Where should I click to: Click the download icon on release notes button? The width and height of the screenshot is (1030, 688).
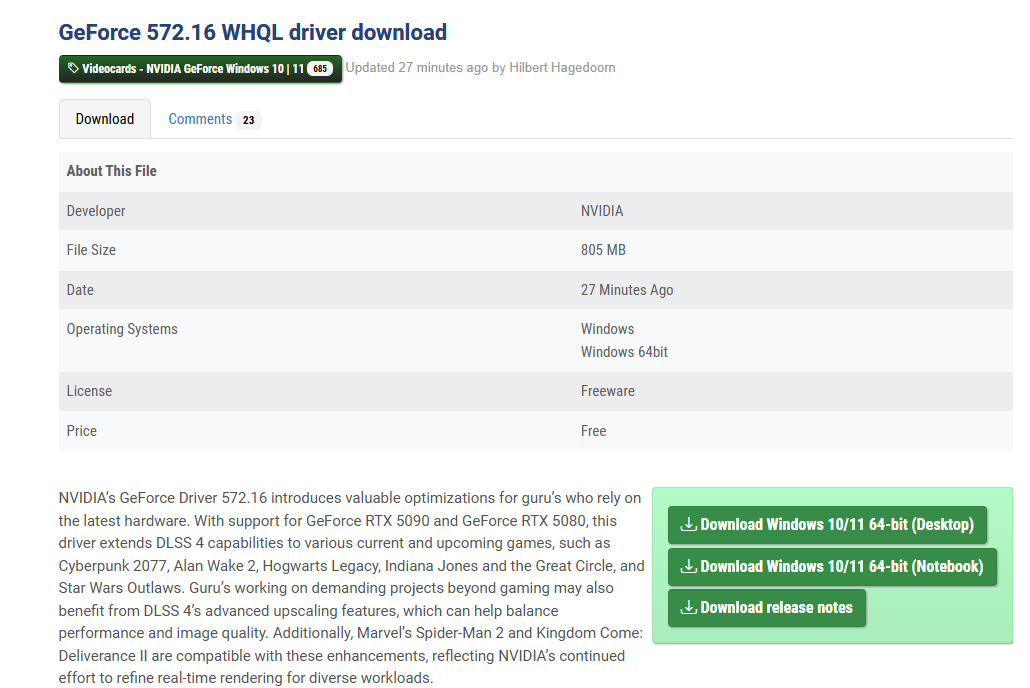point(688,608)
